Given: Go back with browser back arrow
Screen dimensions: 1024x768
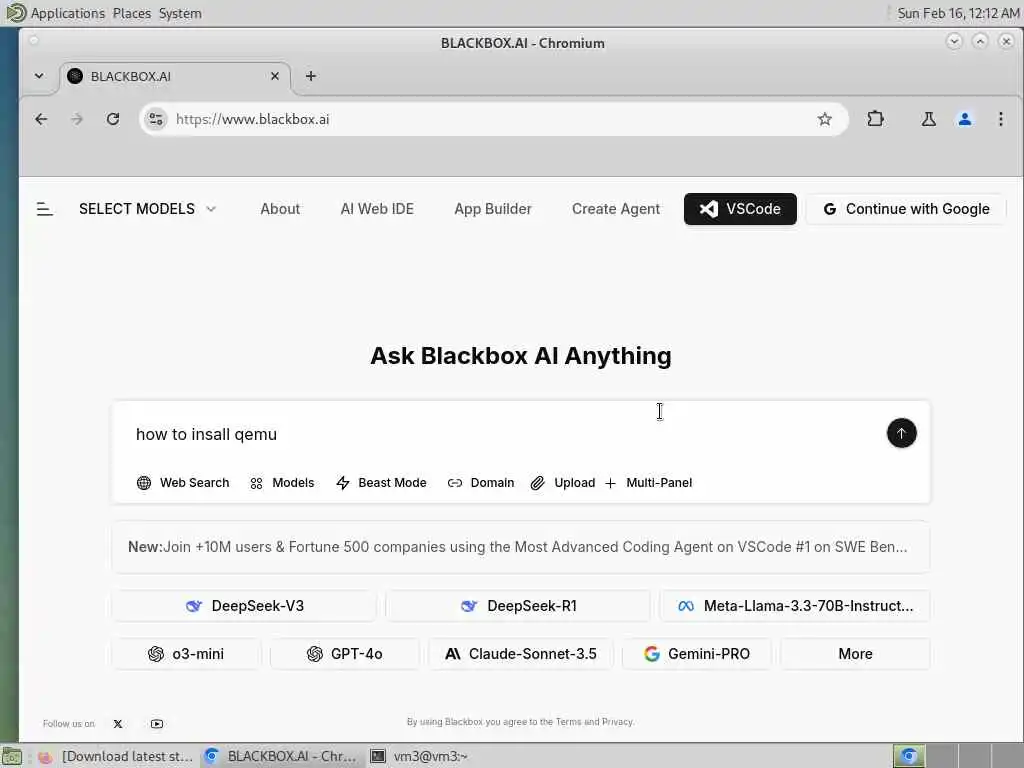Looking at the screenshot, I should (x=41, y=119).
